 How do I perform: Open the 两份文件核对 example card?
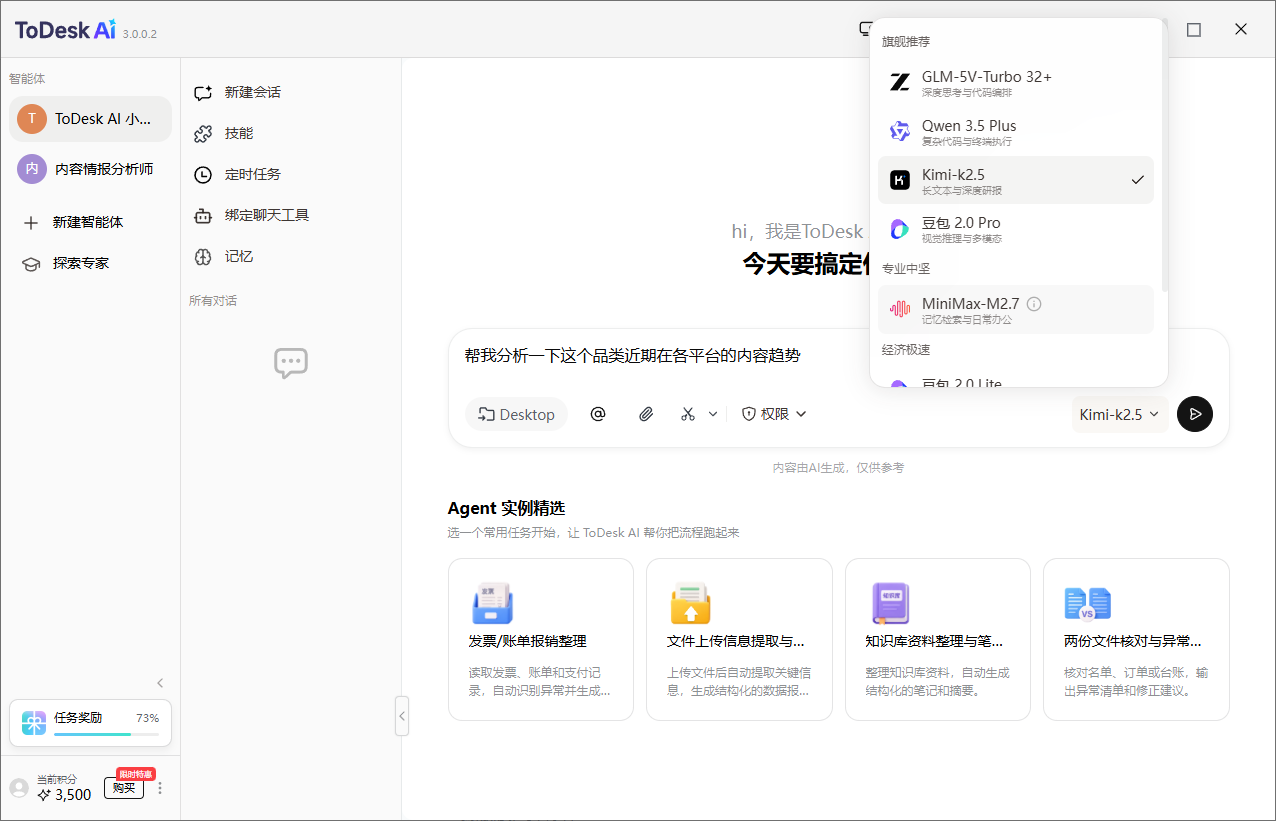[1136, 639]
